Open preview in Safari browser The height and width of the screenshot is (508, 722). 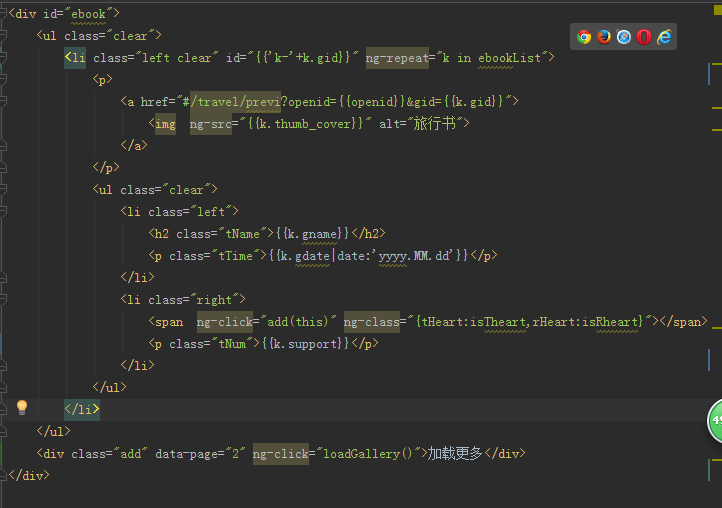(x=624, y=37)
